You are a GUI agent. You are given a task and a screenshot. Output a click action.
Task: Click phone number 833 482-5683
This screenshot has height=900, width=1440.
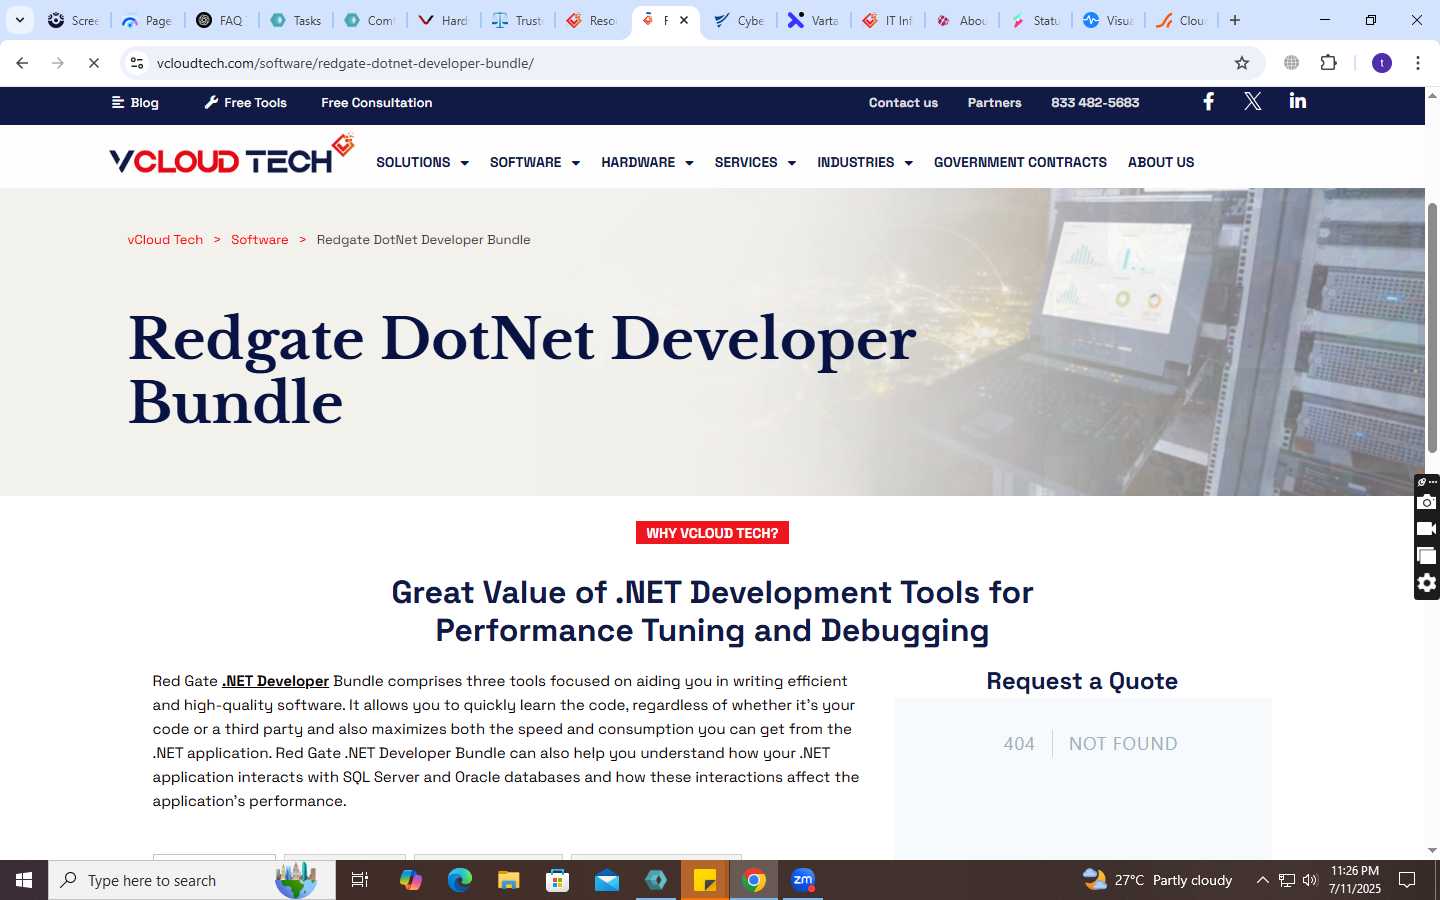(1095, 102)
